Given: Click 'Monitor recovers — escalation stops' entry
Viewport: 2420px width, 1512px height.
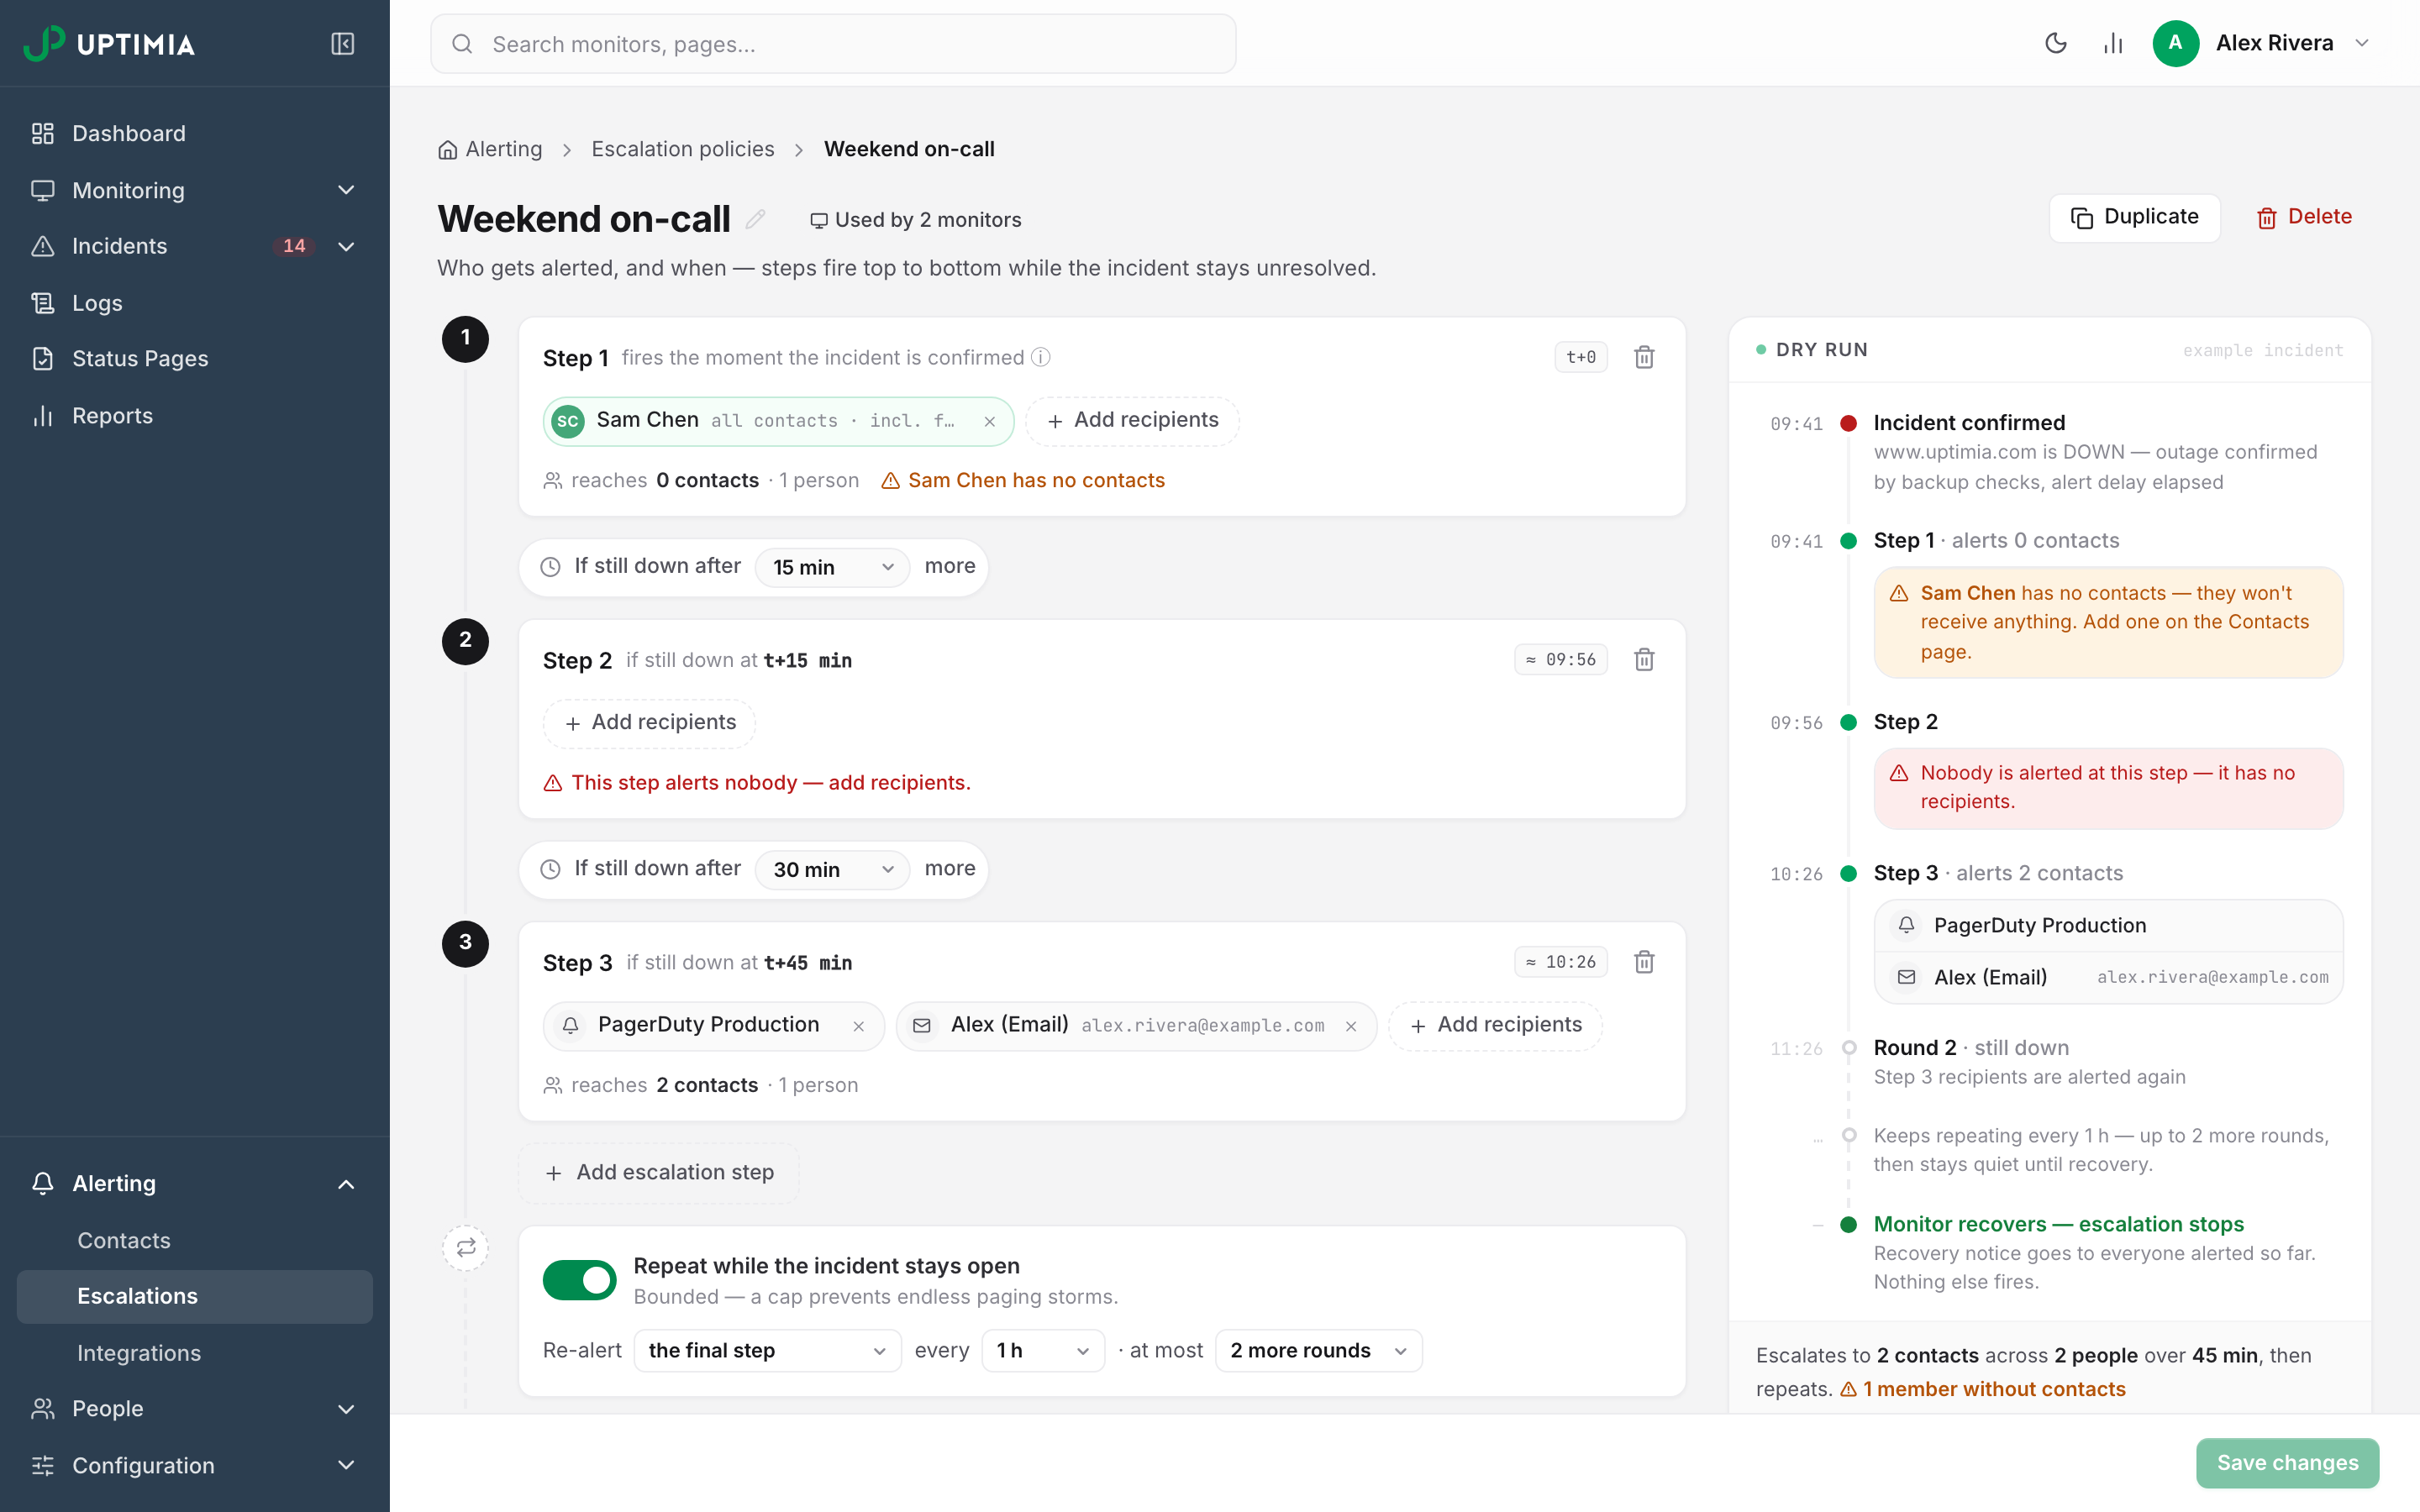Looking at the screenshot, I should pos(2059,1225).
